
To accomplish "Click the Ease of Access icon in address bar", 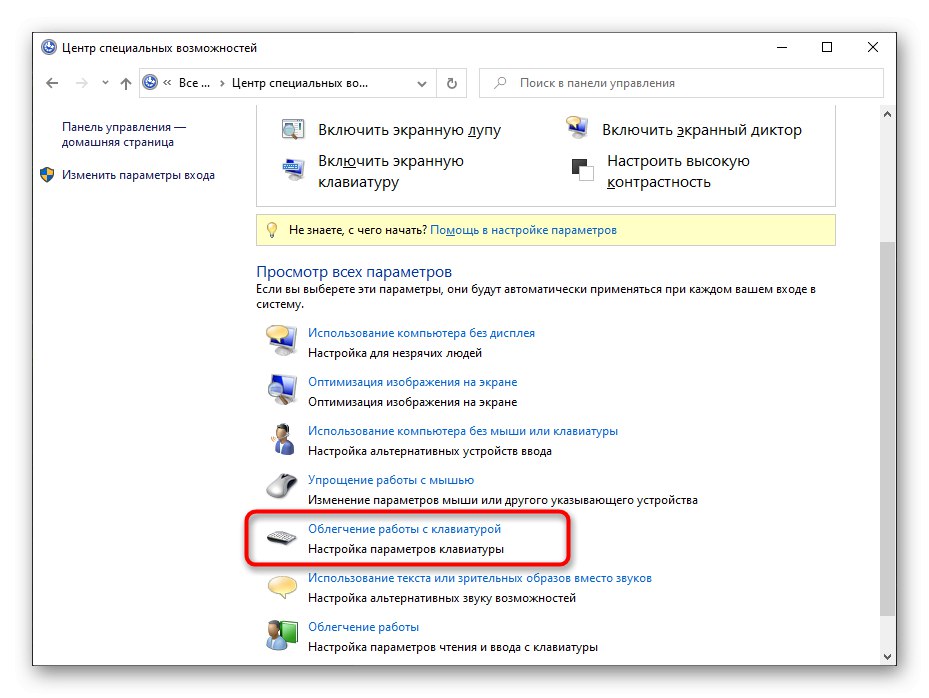I will (x=150, y=82).
